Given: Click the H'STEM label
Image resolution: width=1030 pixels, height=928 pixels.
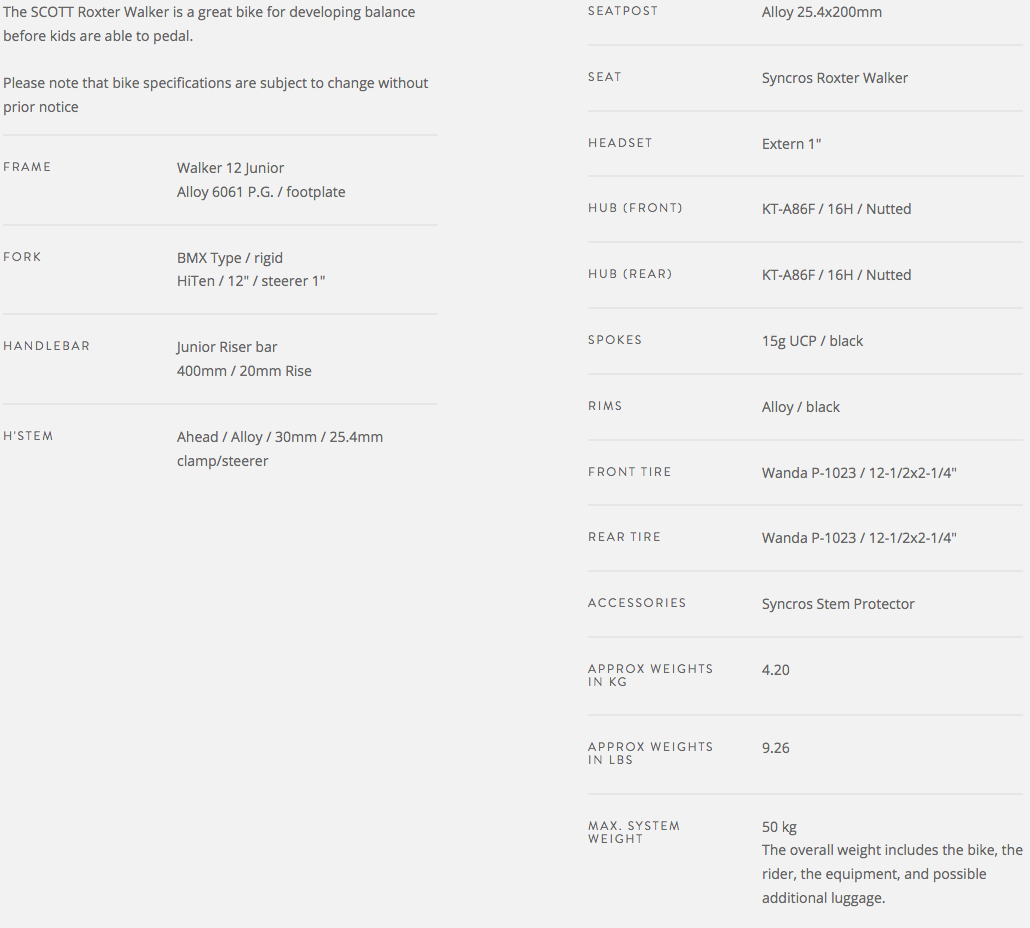Looking at the screenshot, I should click(x=28, y=436).
